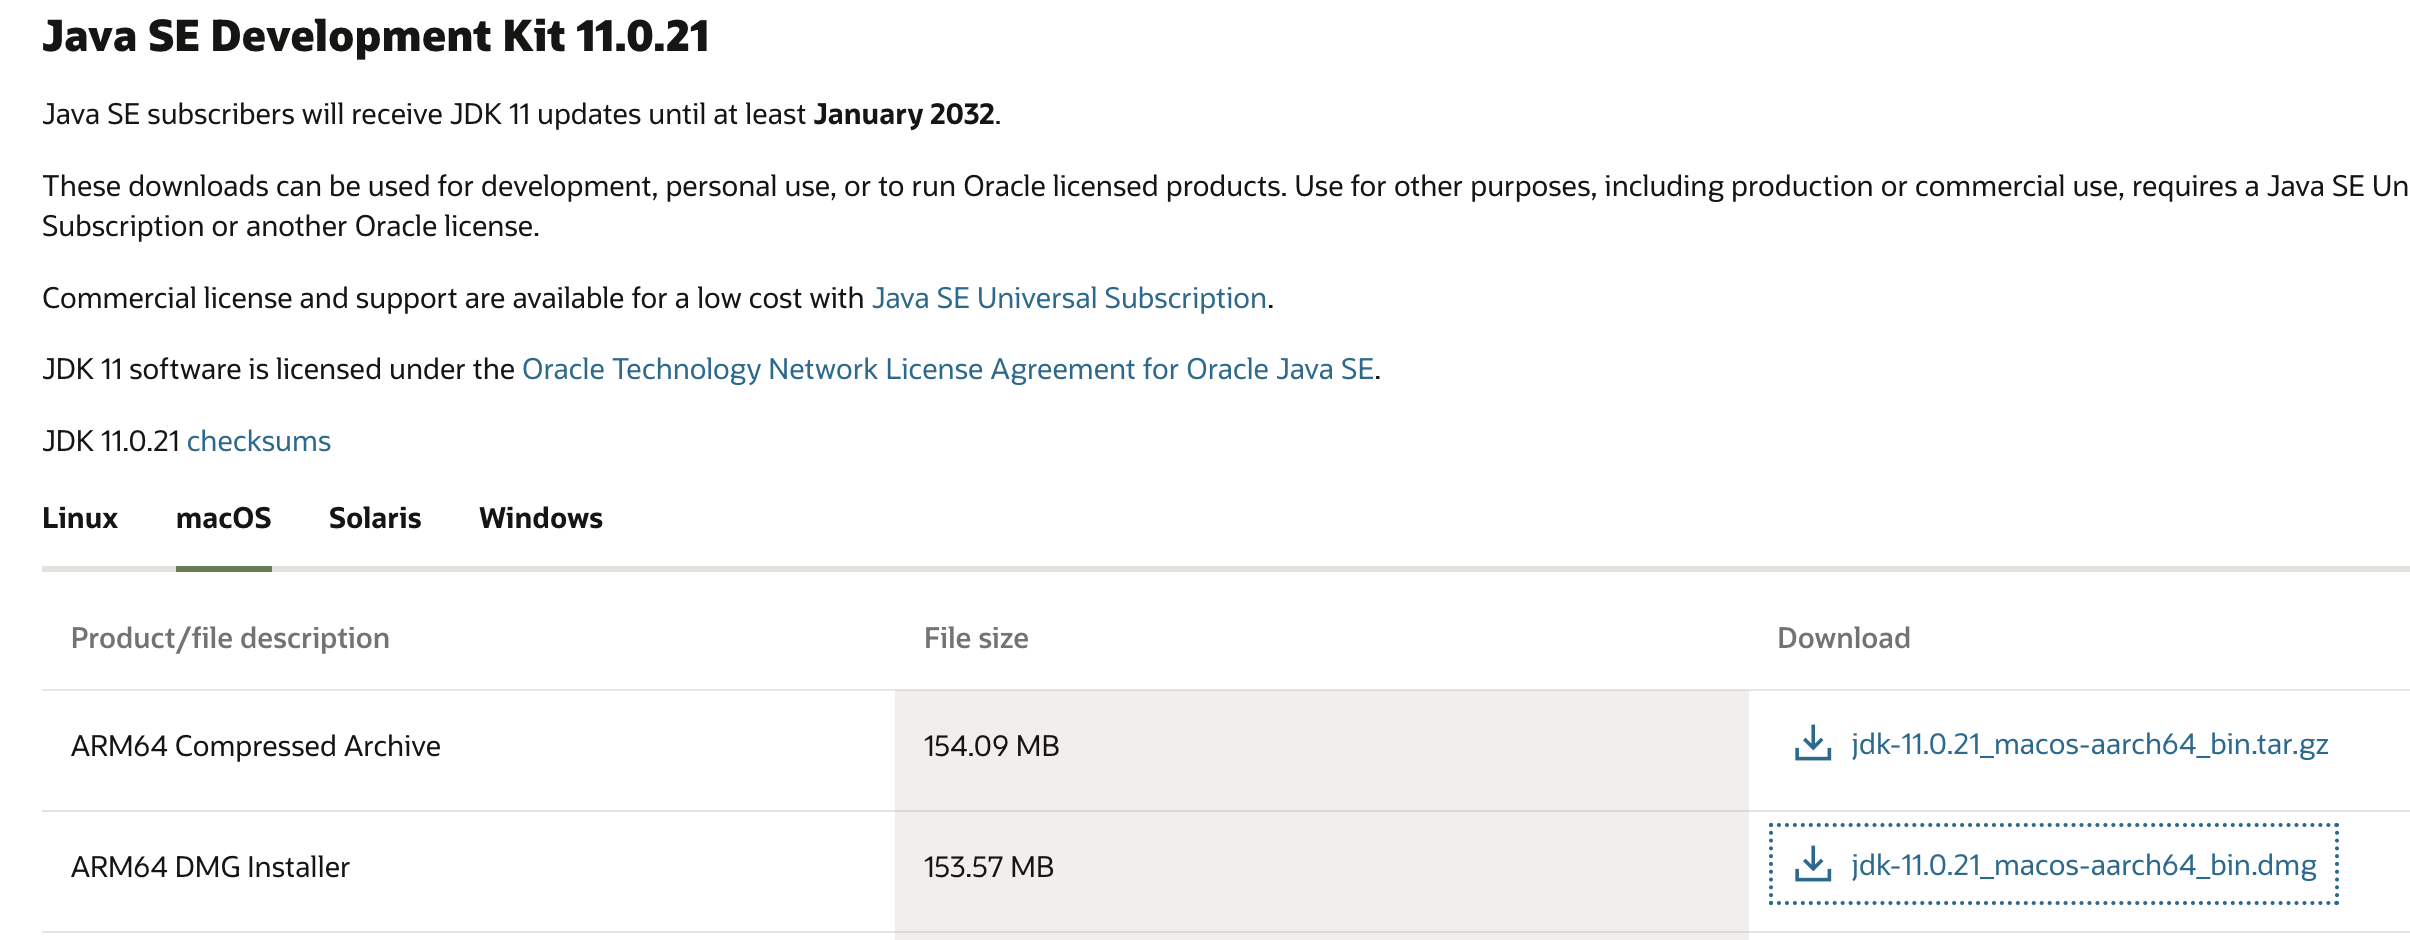This screenshot has width=2410, height=940.
Task: Switch to the Linux tab
Action: click(x=80, y=518)
